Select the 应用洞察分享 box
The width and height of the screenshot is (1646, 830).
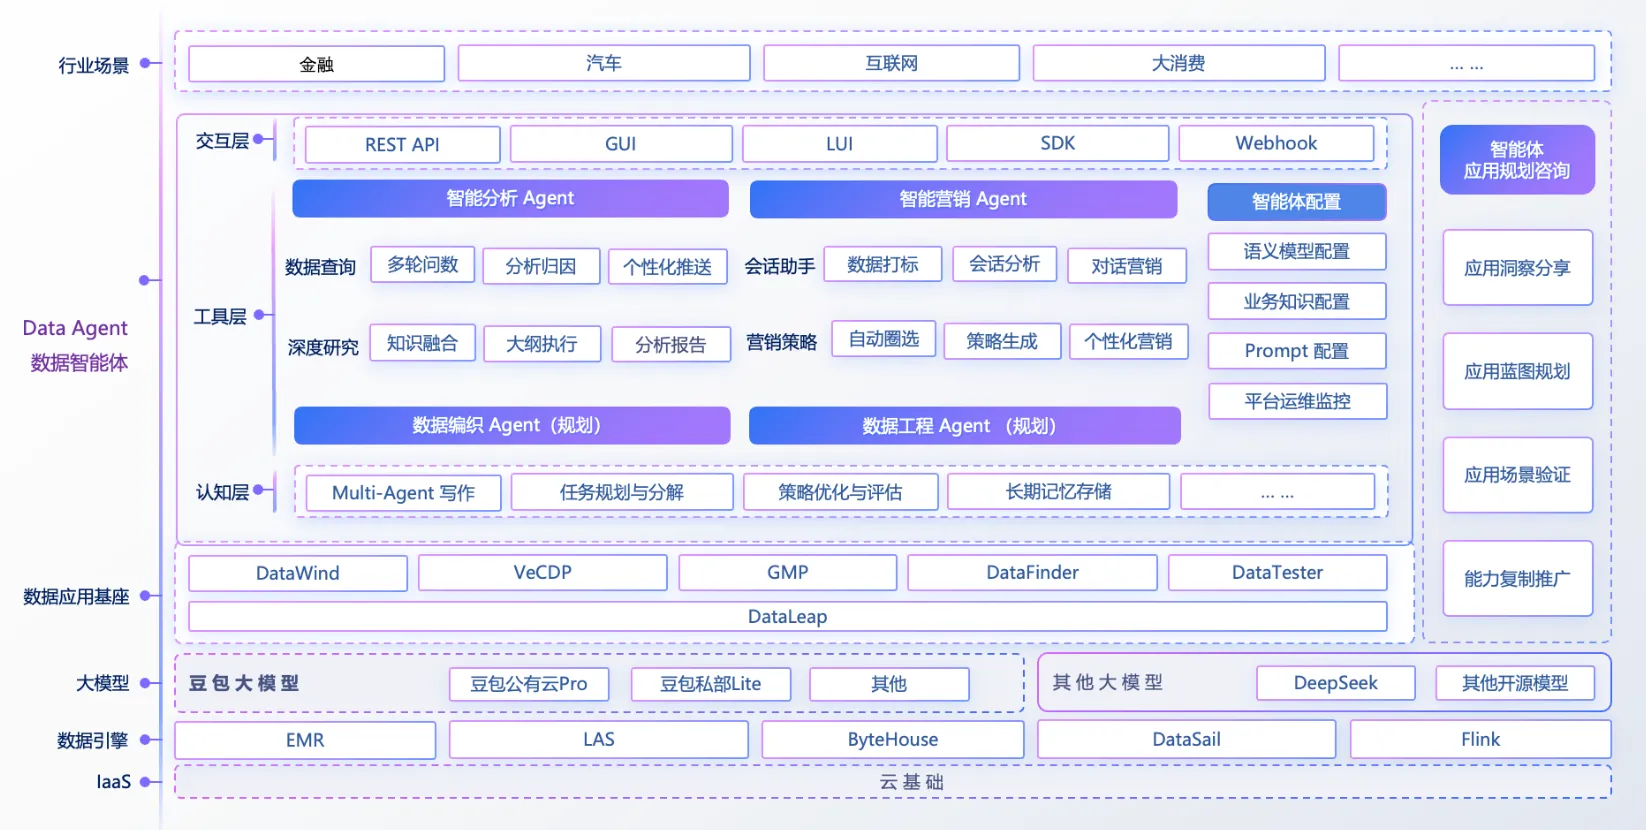point(1518,268)
